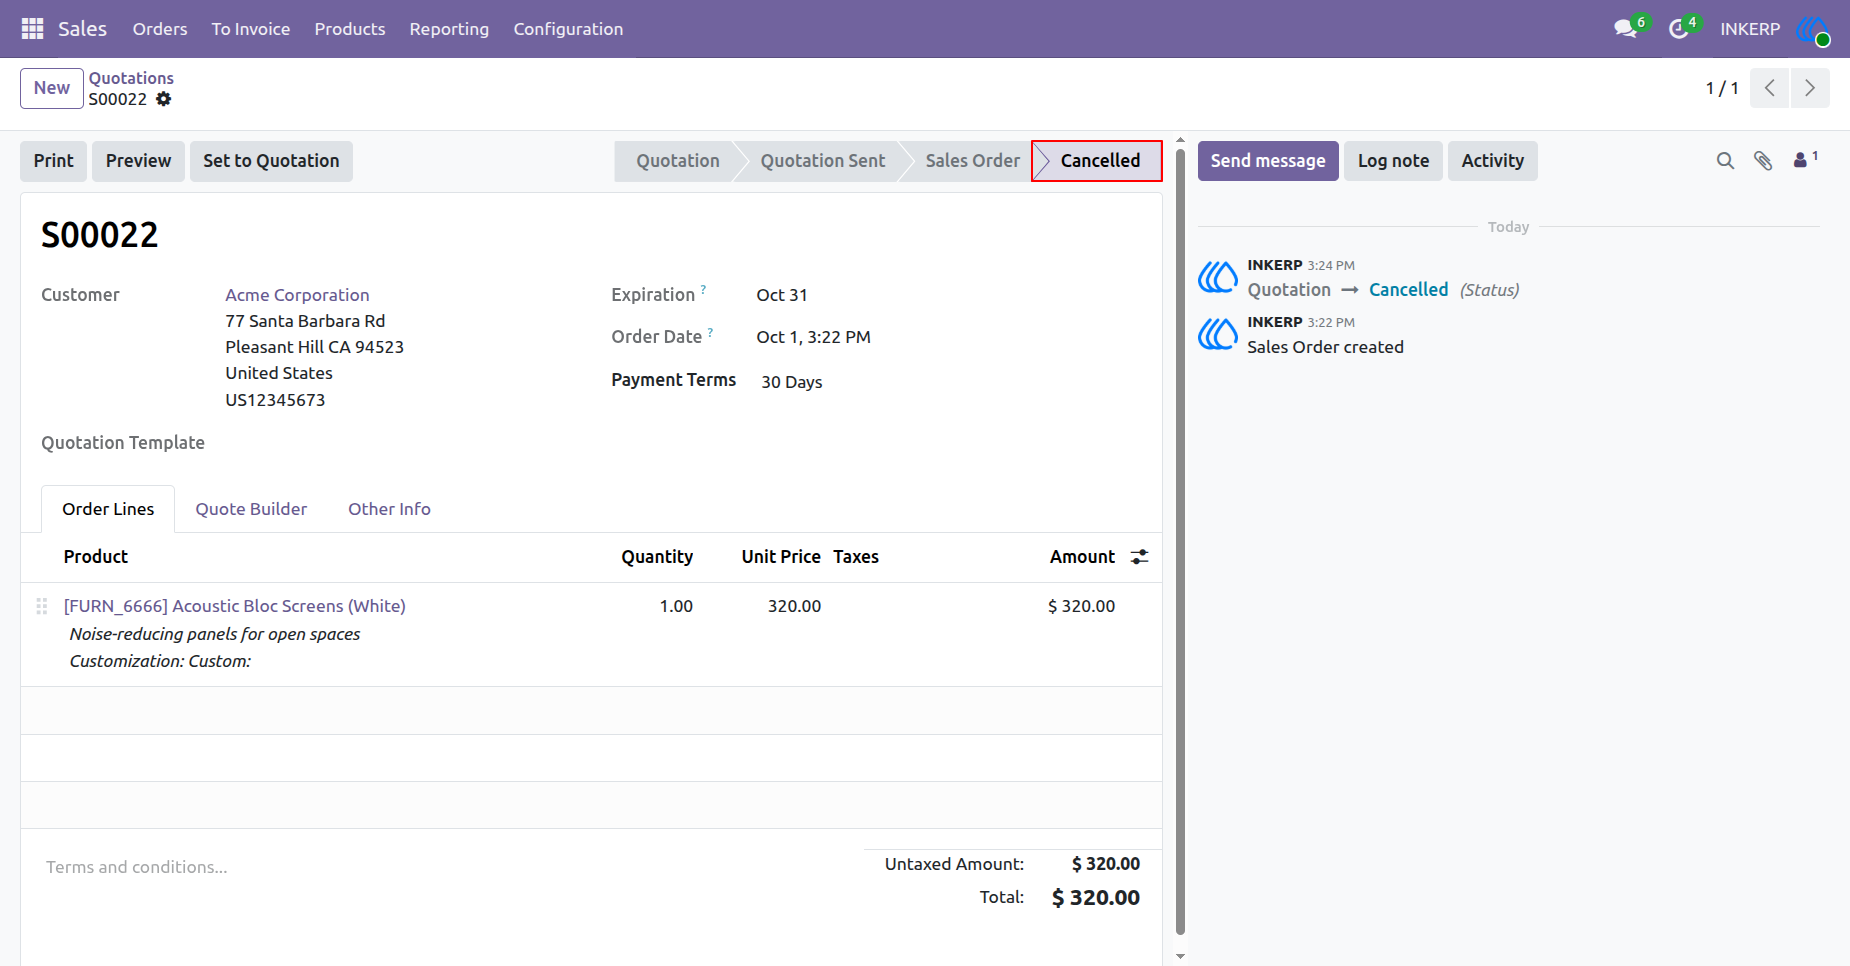Click the Sales app title

click(82, 29)
